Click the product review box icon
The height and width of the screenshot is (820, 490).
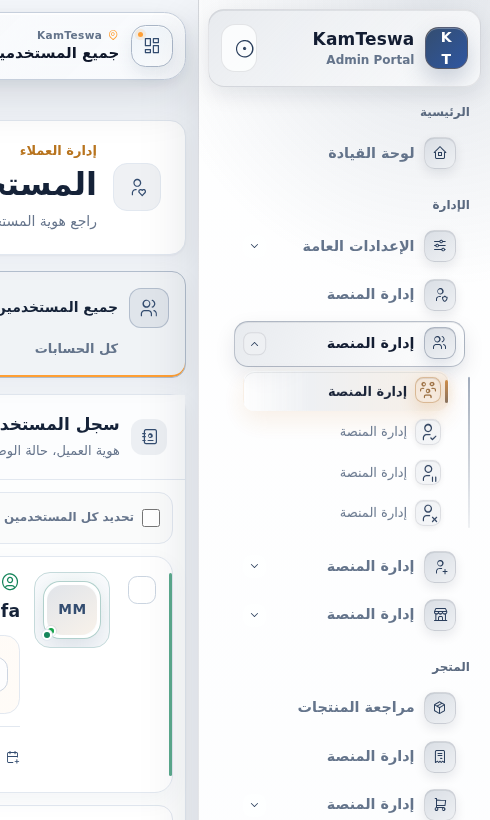click(440, 708)
